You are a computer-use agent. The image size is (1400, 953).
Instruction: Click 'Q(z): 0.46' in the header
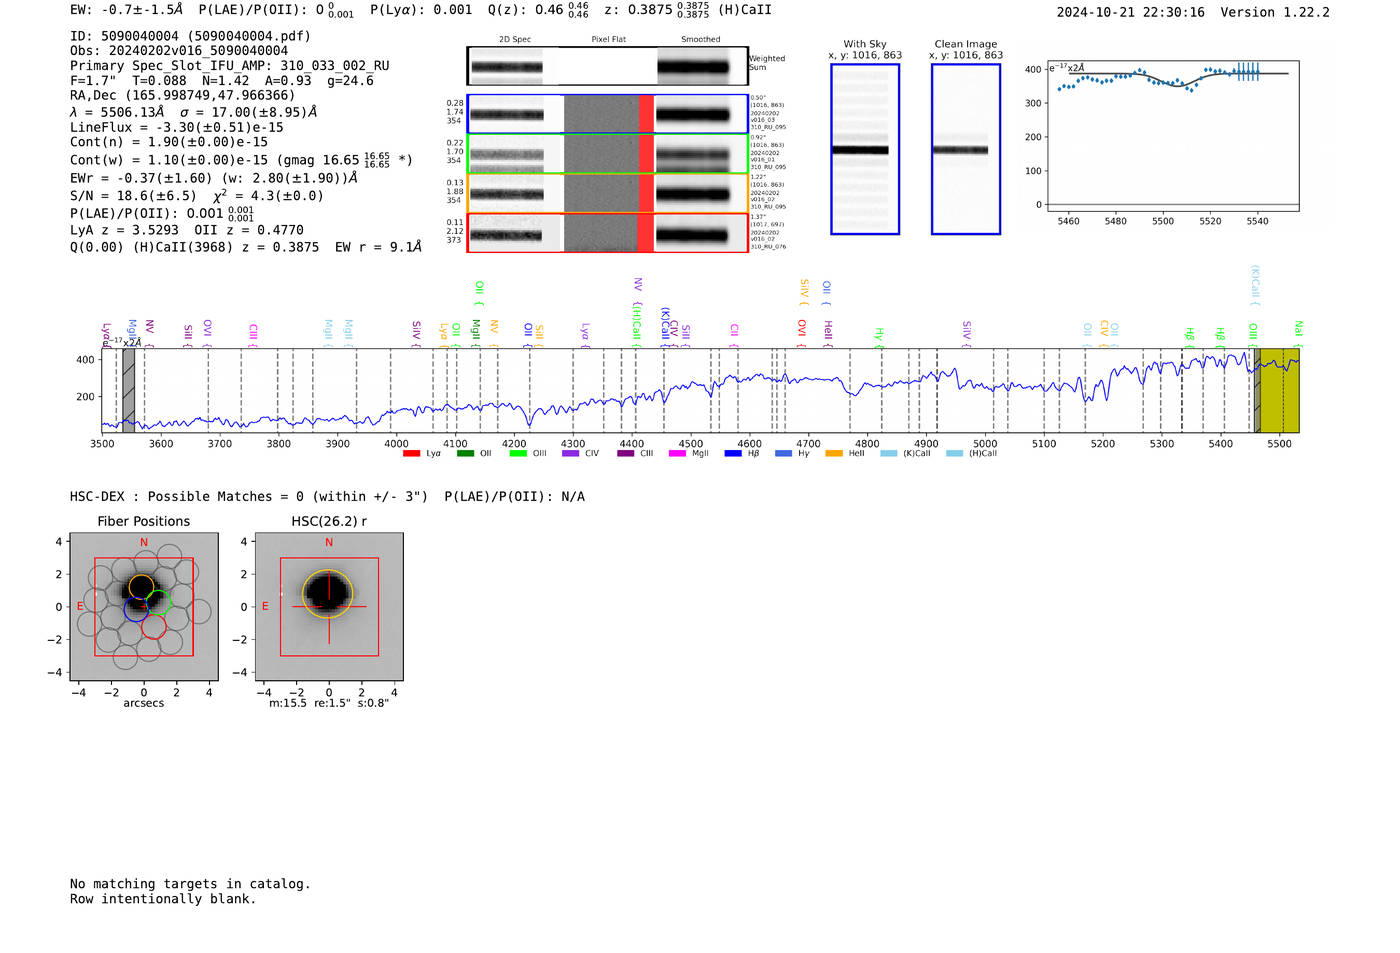[538, 10]
